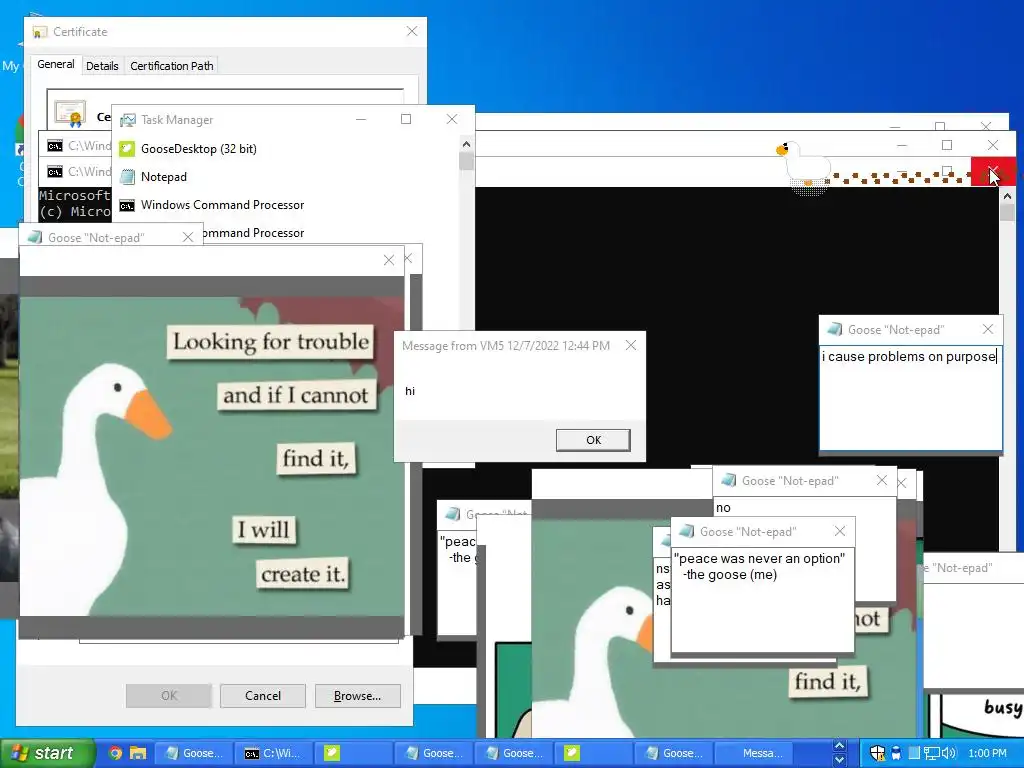Click the Browse... button
1024x768 pixels.
click(357, 696)
